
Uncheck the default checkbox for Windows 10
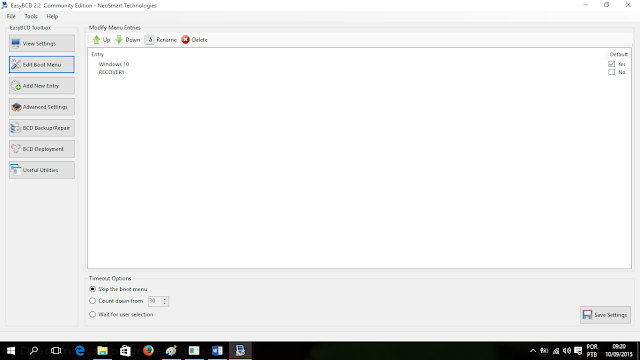(x=611, y=64)
